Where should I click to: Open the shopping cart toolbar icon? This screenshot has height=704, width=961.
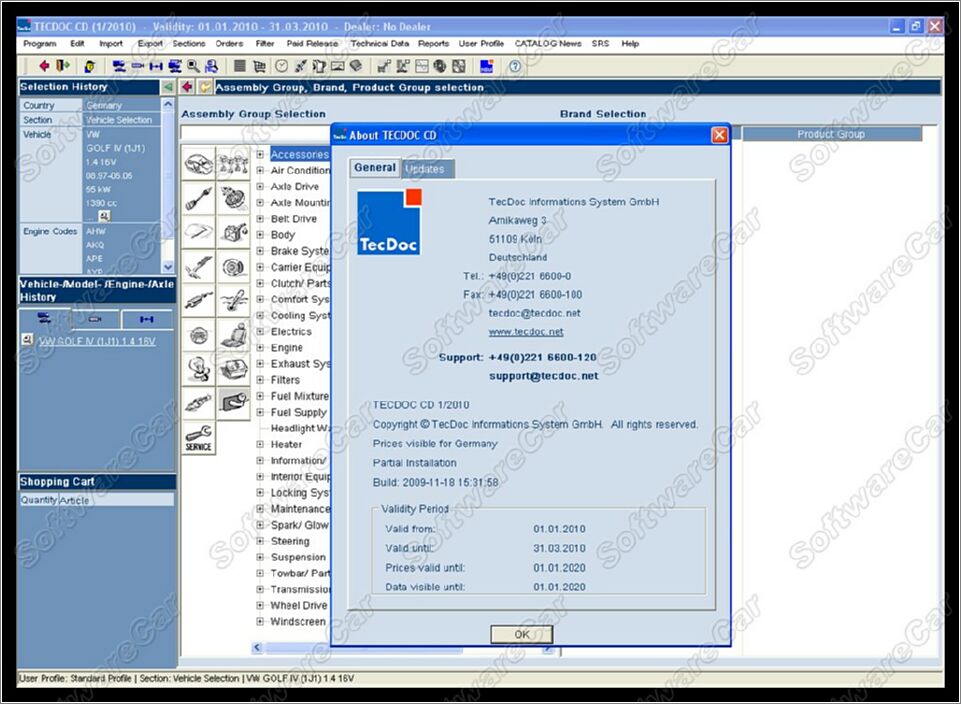259,66
